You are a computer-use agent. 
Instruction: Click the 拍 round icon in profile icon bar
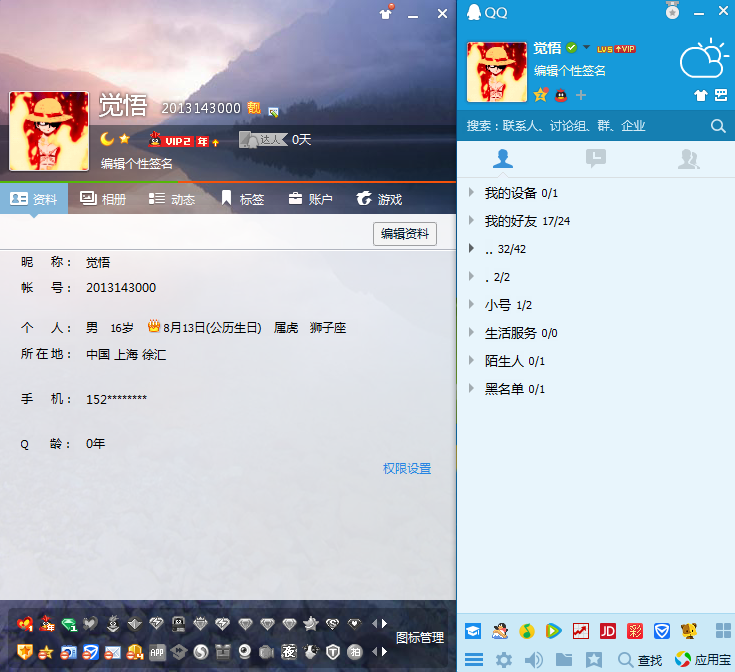pos(355,652)
